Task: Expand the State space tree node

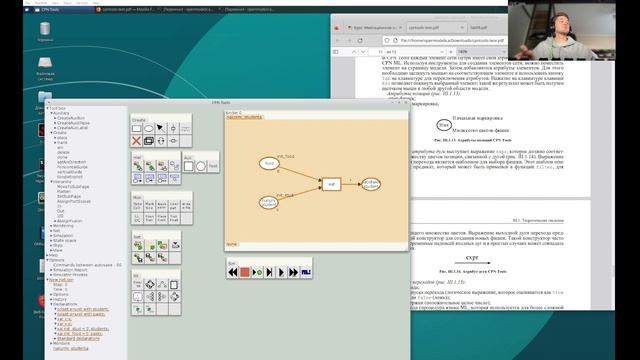Action: (51, 240)
